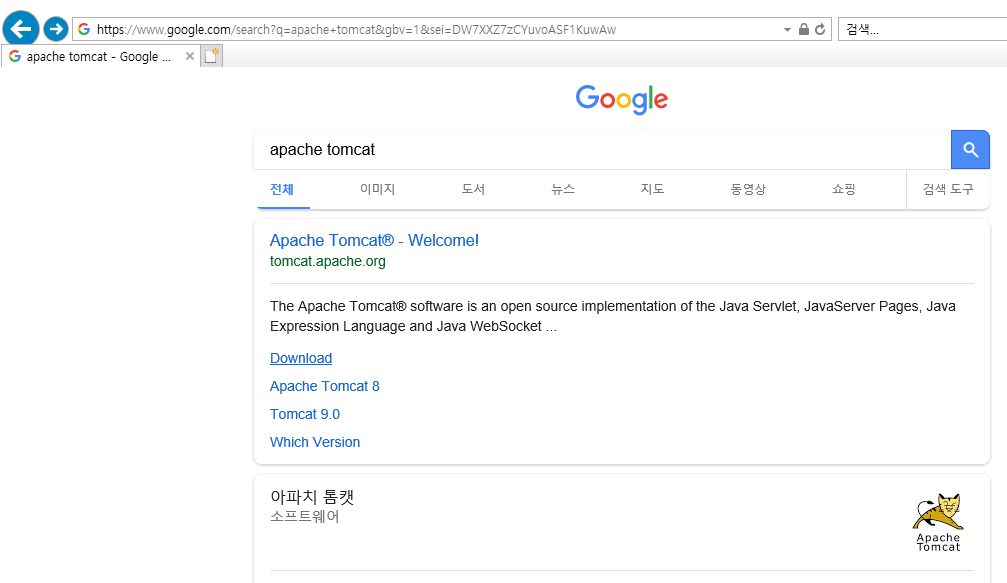
Task: Refresh the page with the reload icon
Action: (820, 30)
